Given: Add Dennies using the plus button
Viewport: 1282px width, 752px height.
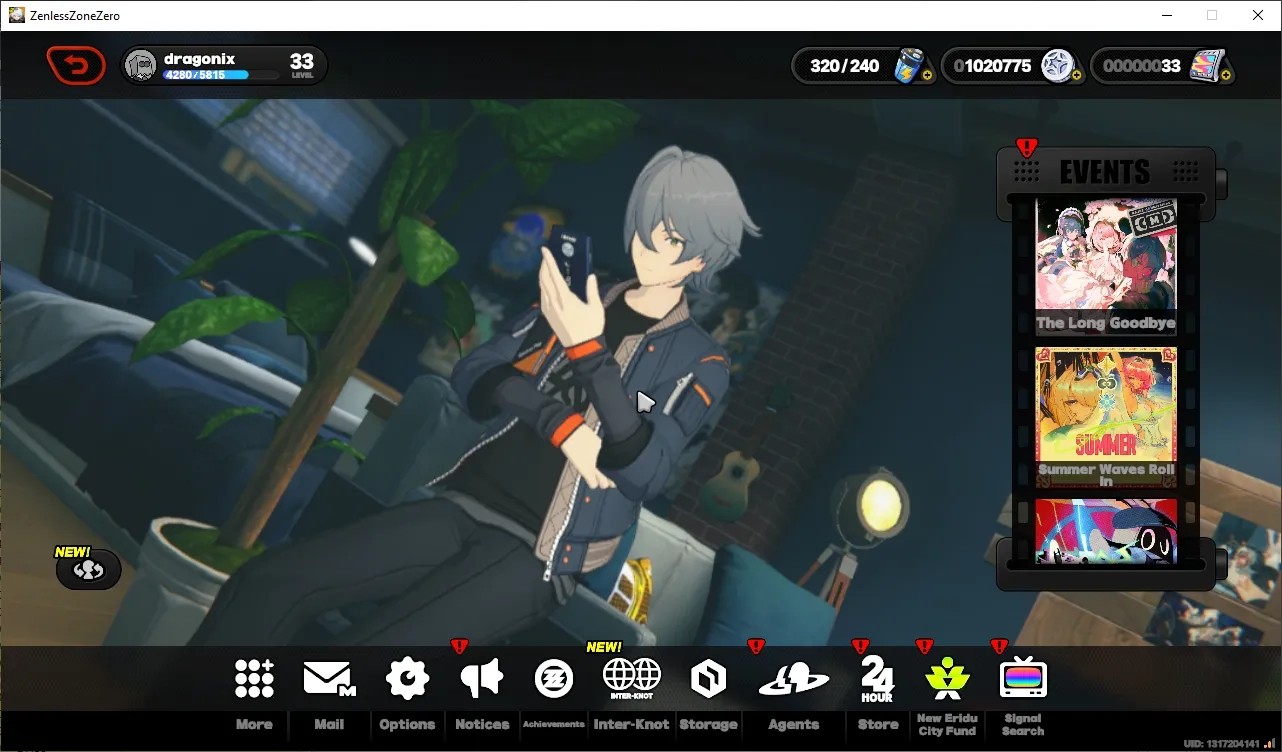Looking at the screenshot, I should pos(1077,74).
